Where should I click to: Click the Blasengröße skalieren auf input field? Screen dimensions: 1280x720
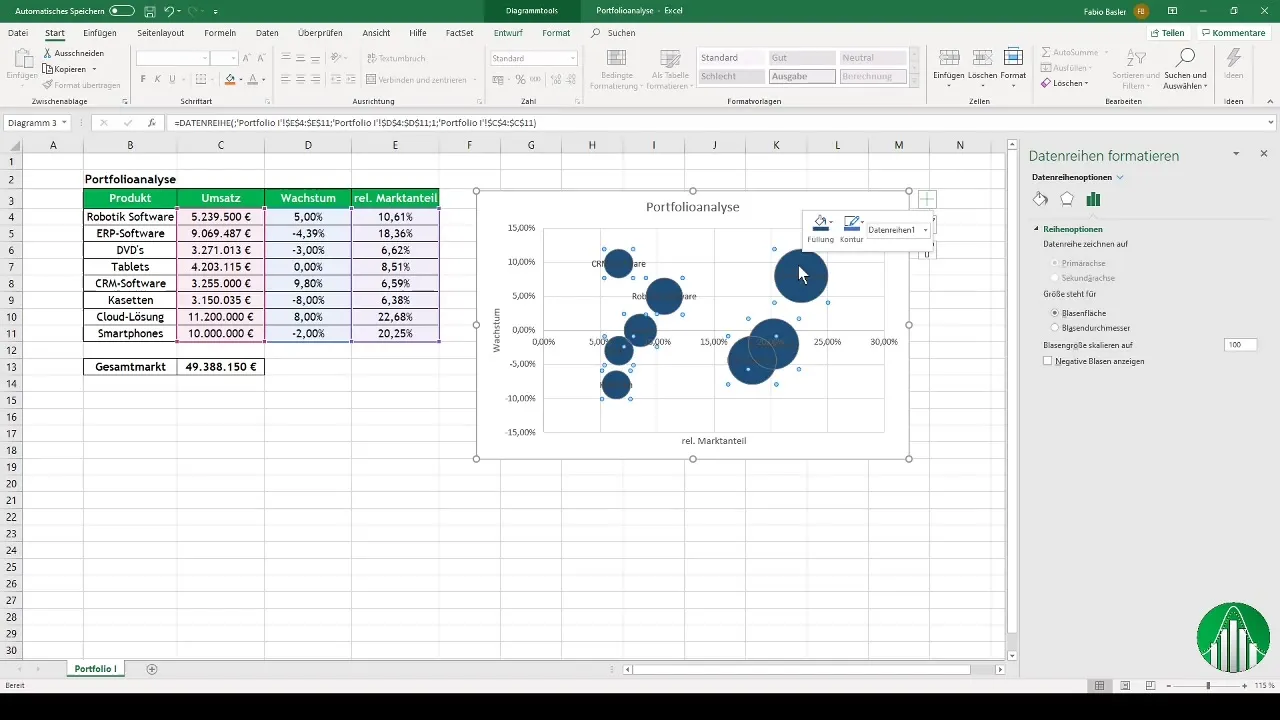click(1240, 344)
